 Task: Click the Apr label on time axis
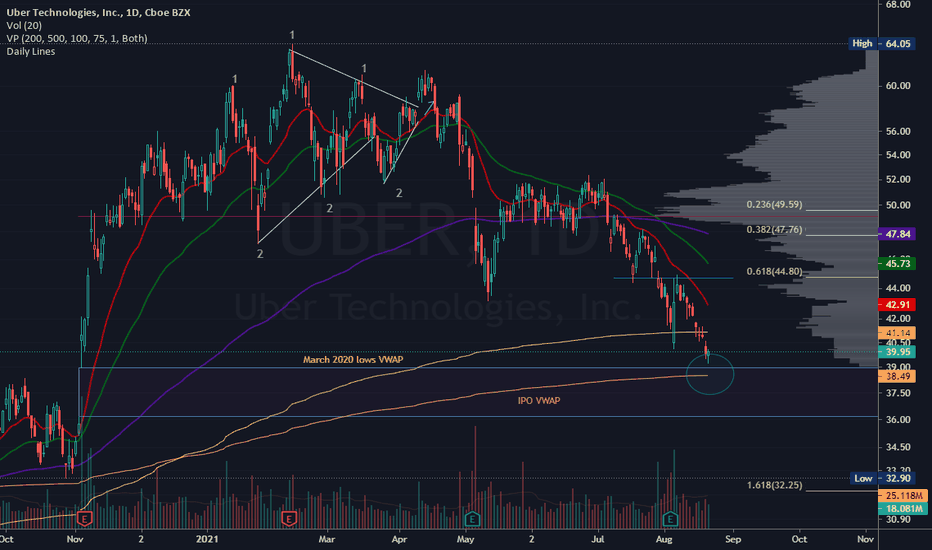click(399, 539)
